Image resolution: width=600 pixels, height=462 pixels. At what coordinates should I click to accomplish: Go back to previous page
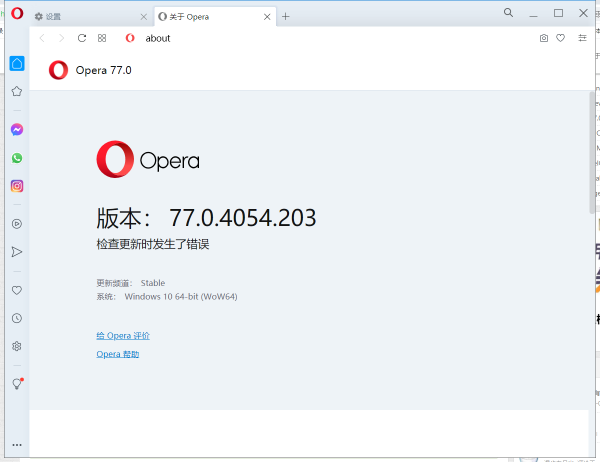pyautogui.click(x=42, y=38)
